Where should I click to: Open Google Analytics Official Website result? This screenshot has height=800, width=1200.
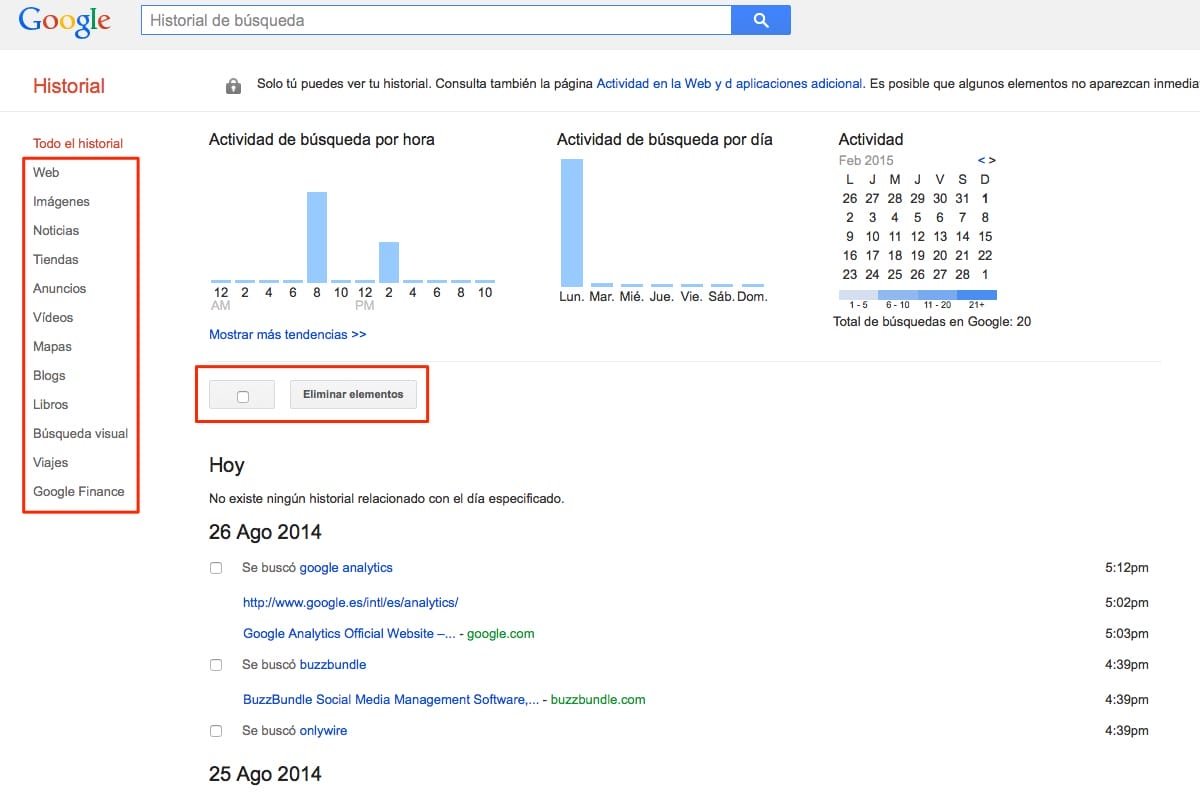coord(350,634)
